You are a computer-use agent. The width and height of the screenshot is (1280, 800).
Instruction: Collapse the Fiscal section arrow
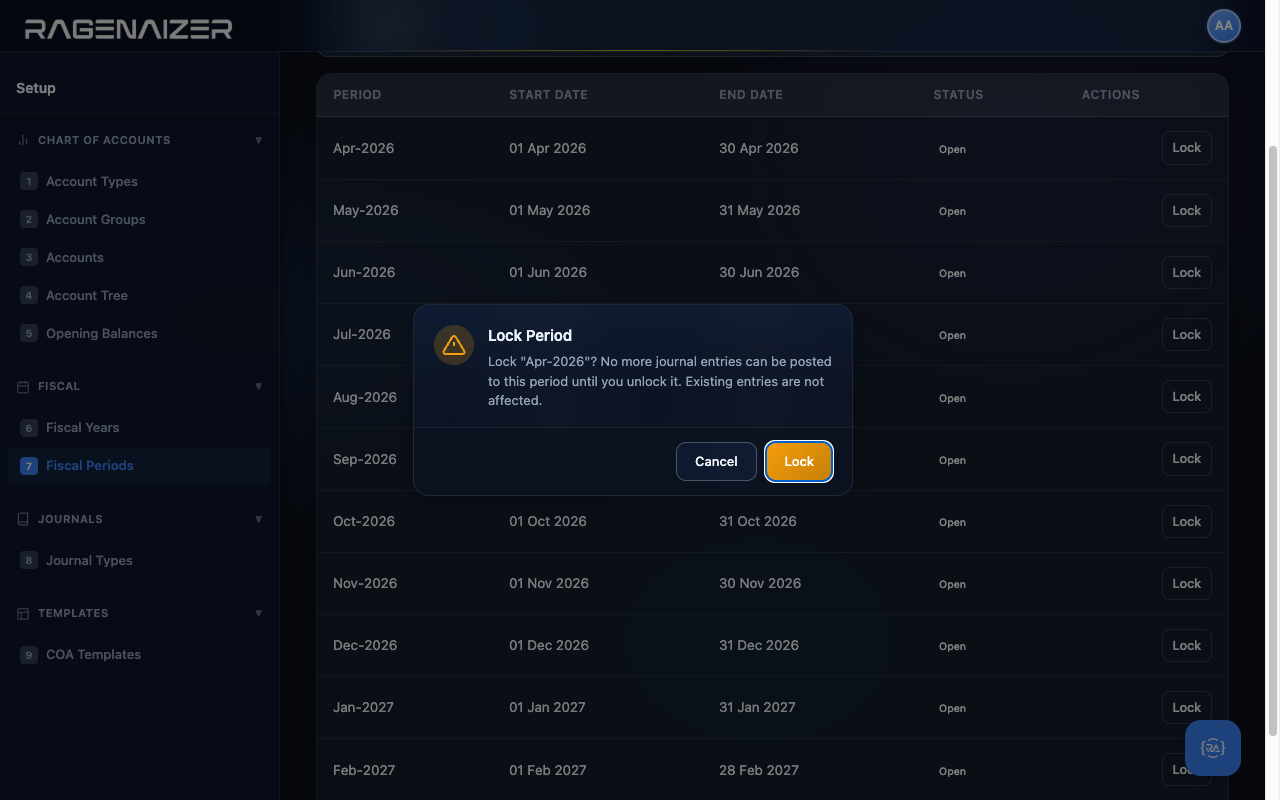click(x=259, y=386)
